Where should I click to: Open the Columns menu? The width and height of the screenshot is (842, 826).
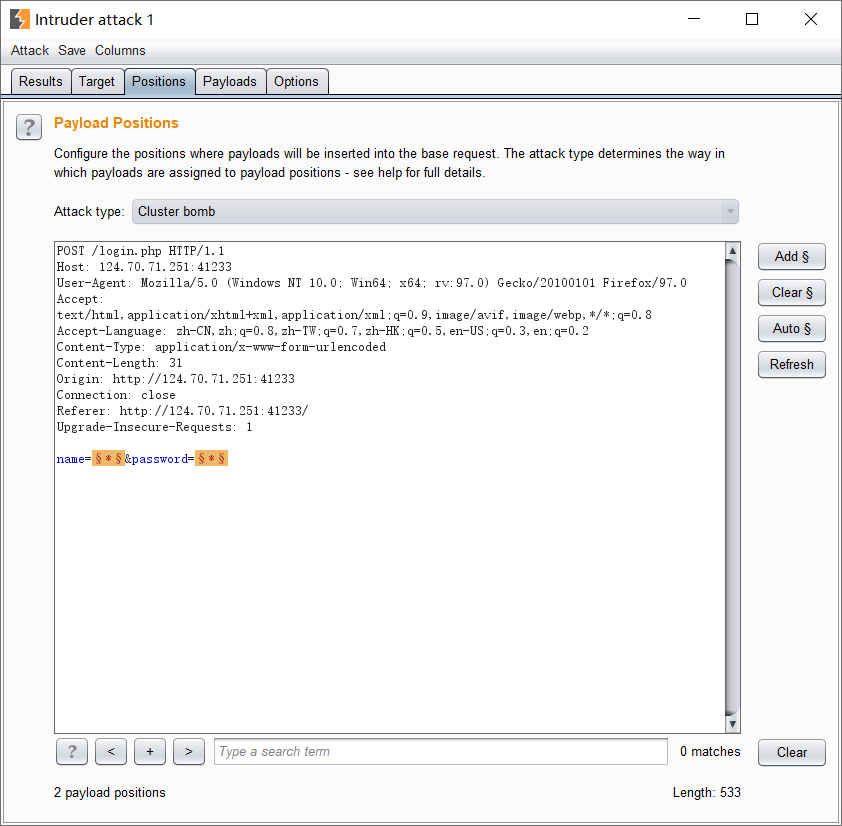click(x=120, y=50)
